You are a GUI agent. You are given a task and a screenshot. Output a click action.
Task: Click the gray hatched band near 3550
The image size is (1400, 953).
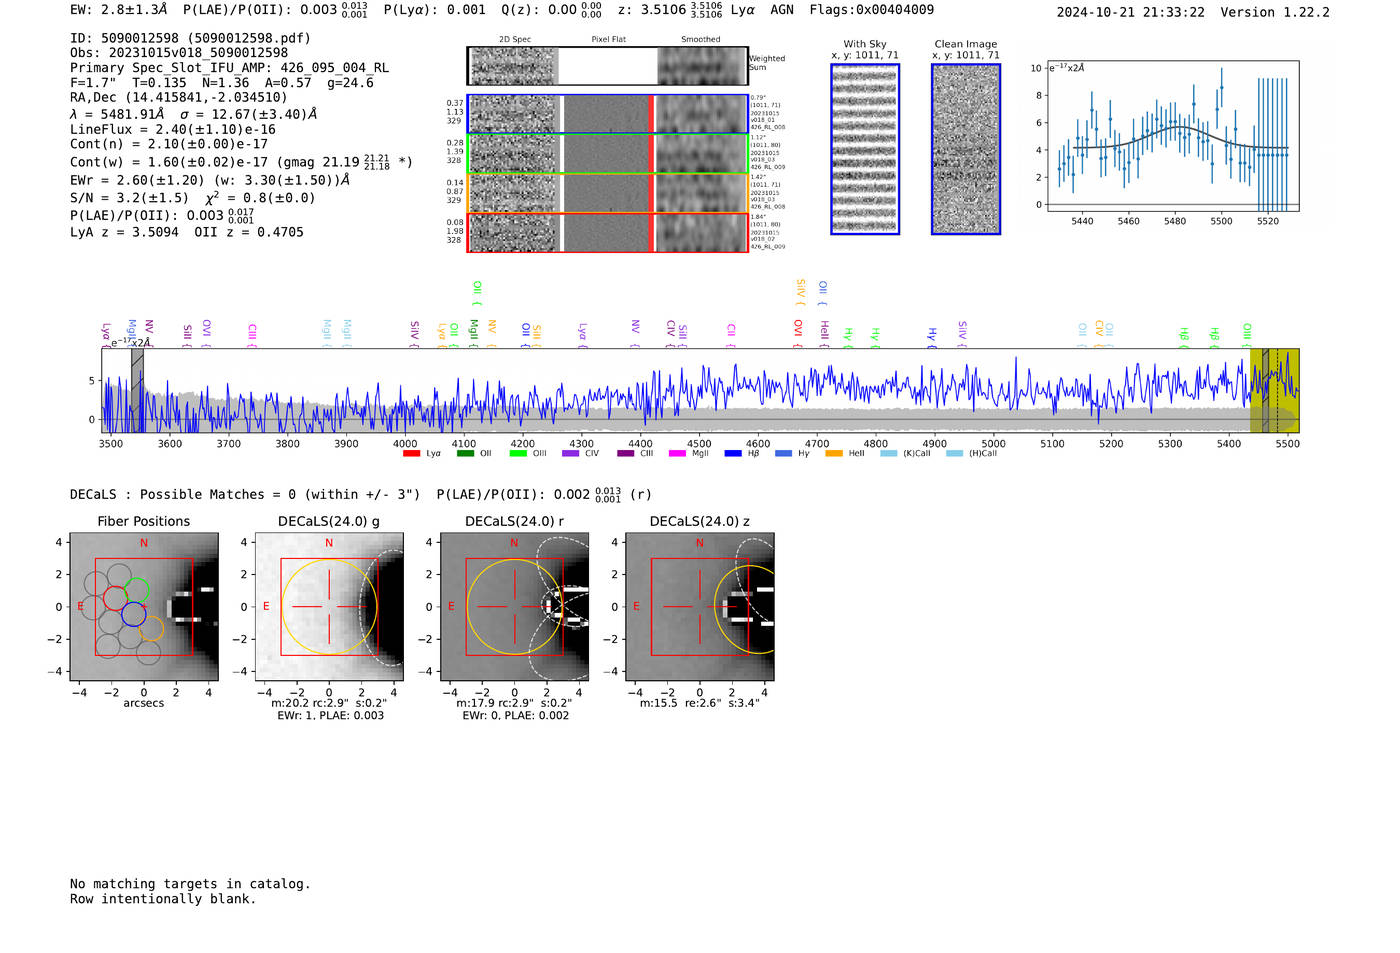coord(137,390)
